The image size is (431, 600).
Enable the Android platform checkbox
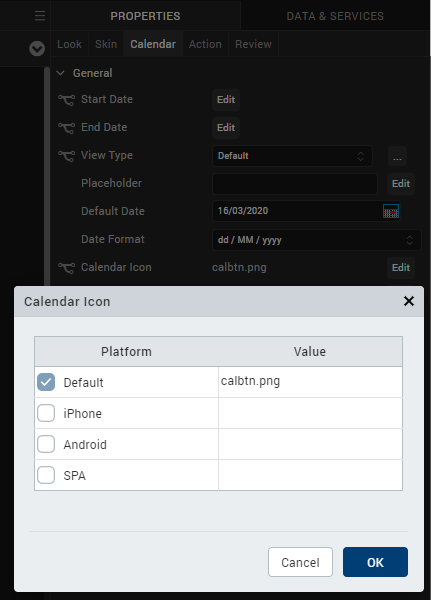46,444
